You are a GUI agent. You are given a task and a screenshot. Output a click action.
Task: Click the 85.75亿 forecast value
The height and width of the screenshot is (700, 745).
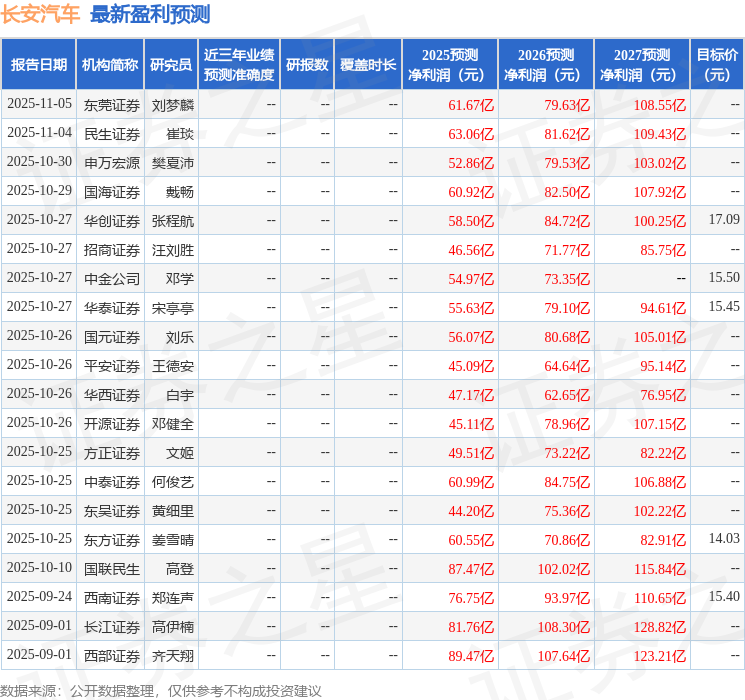(663, 250)
